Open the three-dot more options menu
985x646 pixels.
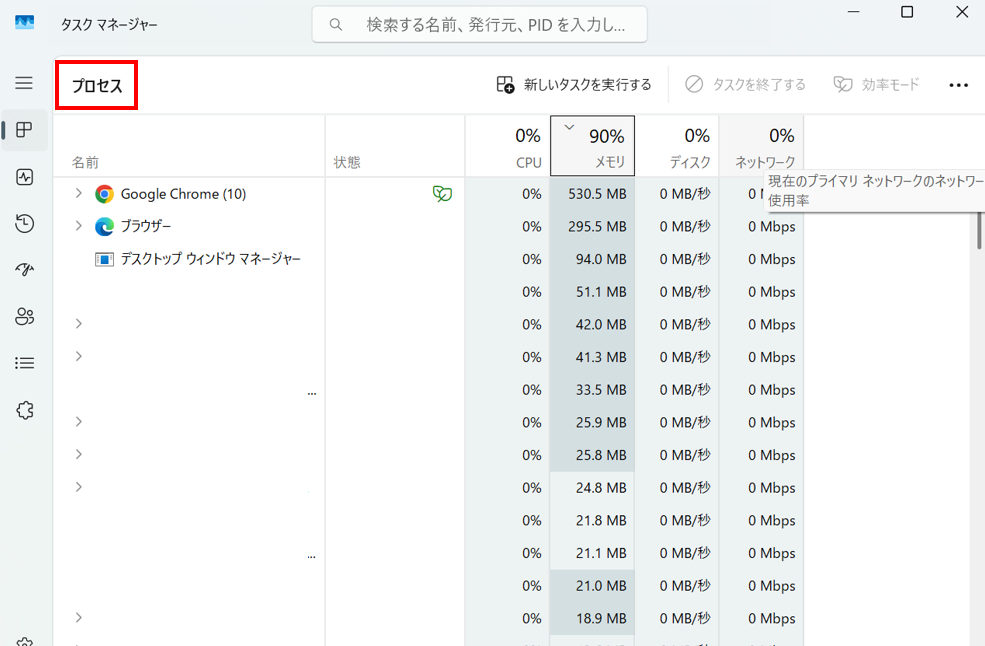coord(958,85)
